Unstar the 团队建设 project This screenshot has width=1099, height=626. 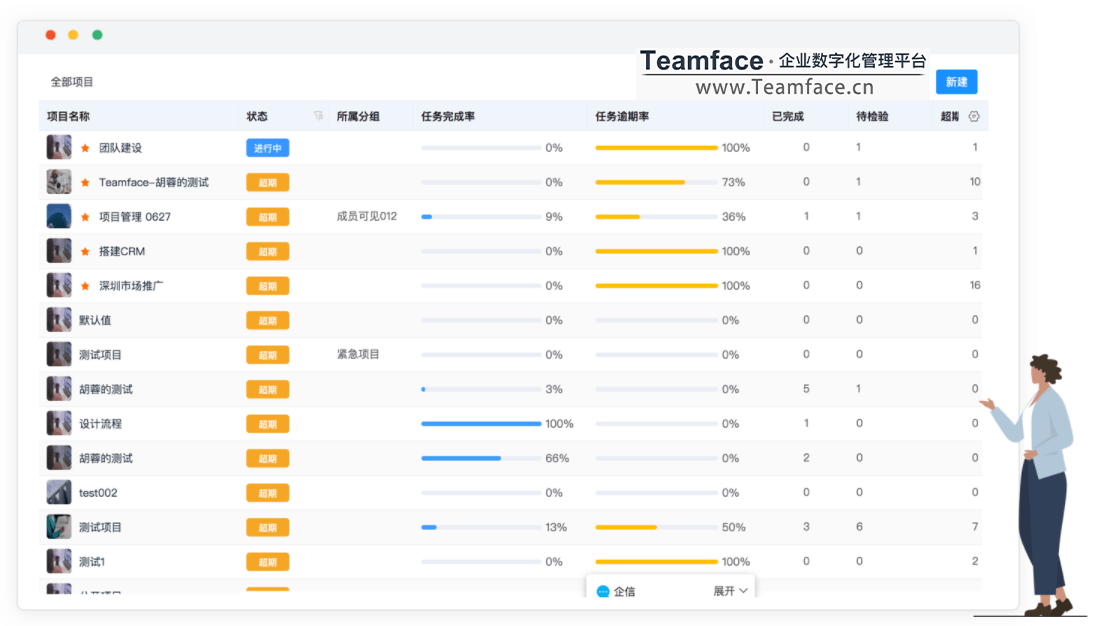click(86, 148)
